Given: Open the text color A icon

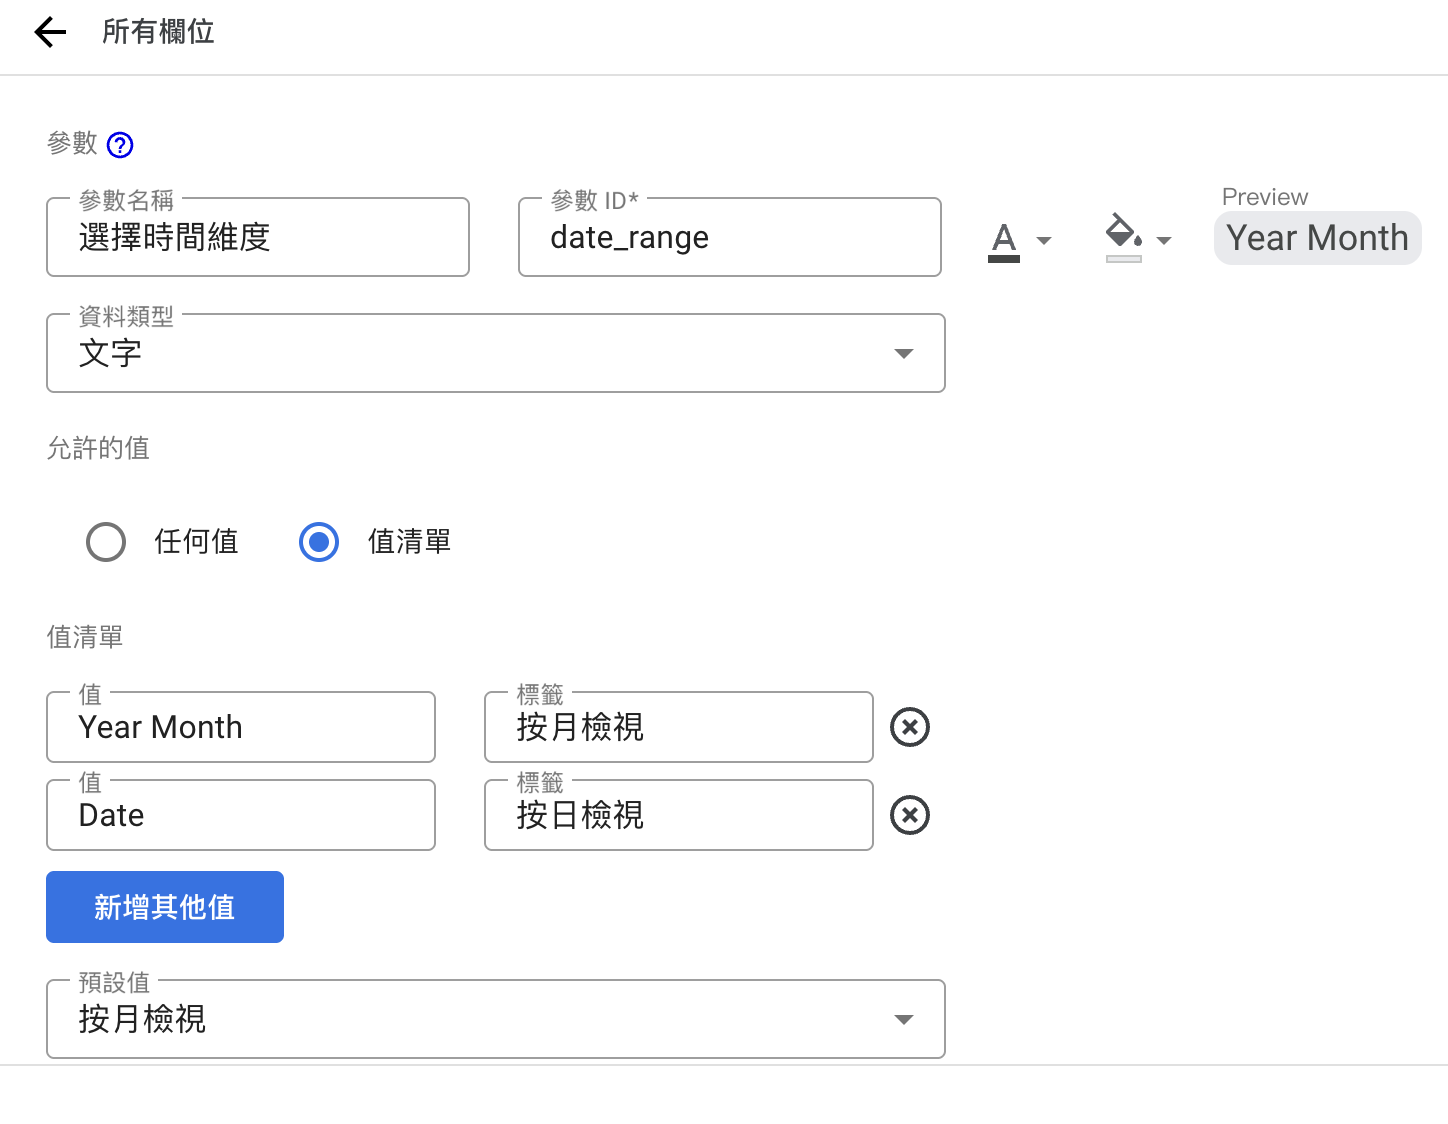Looking at the screenshot, I should (1004, 241).
